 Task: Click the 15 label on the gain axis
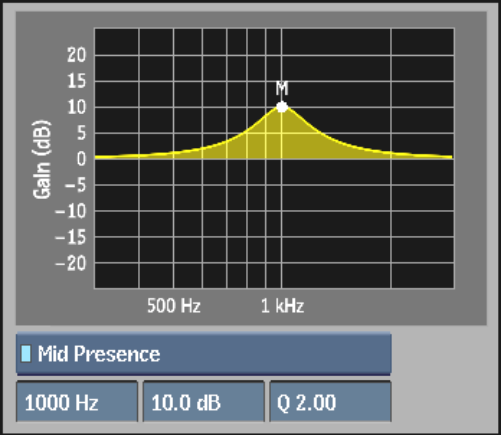click(x=77, y=81)
